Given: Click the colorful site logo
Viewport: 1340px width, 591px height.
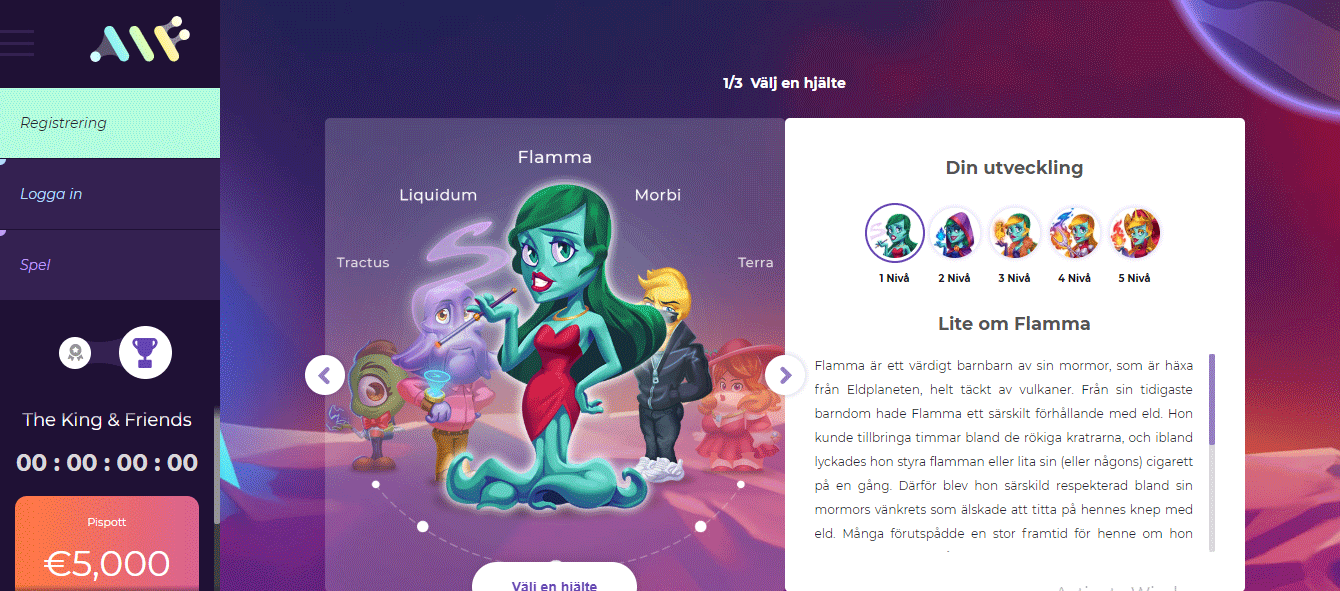Looking at the screenshot, I should click(x=139, y=40).
